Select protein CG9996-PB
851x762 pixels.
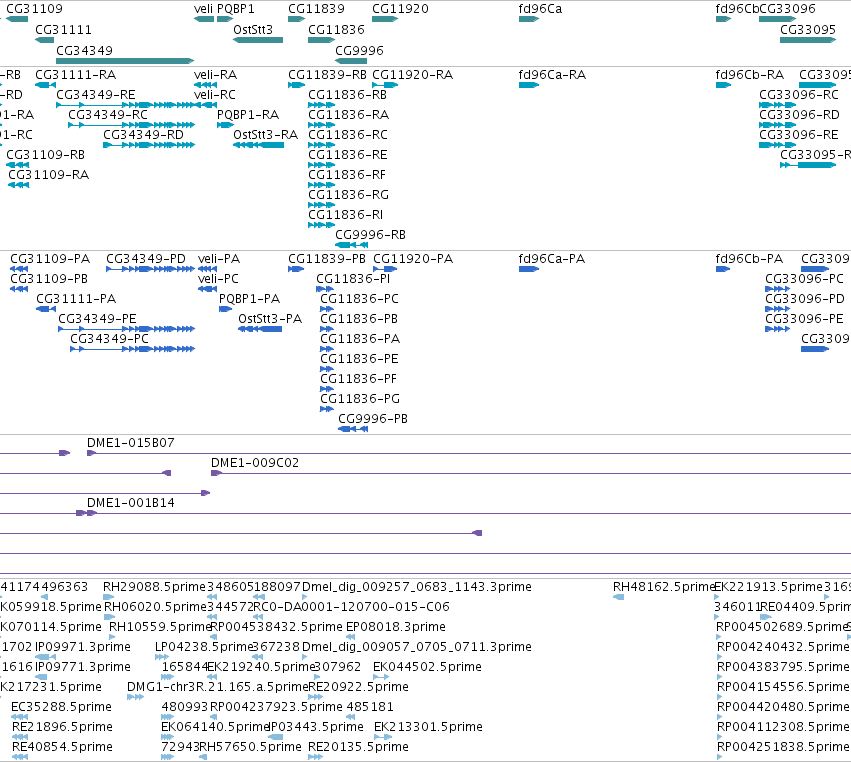tap(373, 418)
